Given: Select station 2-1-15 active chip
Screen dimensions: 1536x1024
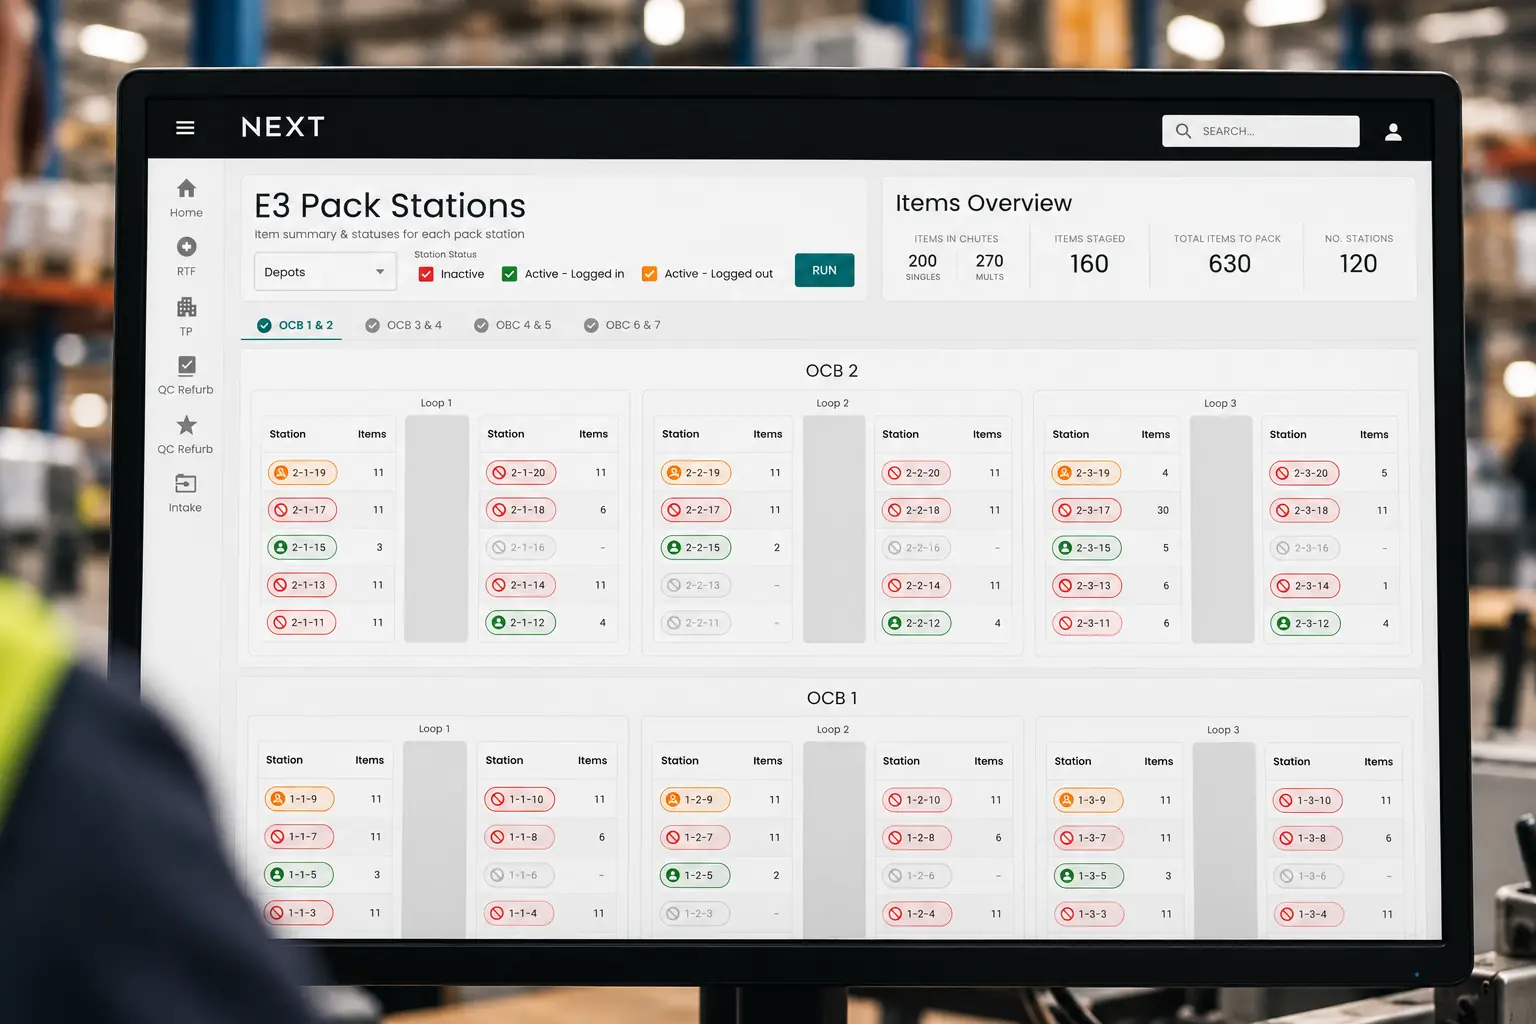Looking at the screenshot, I should [302, 548].
